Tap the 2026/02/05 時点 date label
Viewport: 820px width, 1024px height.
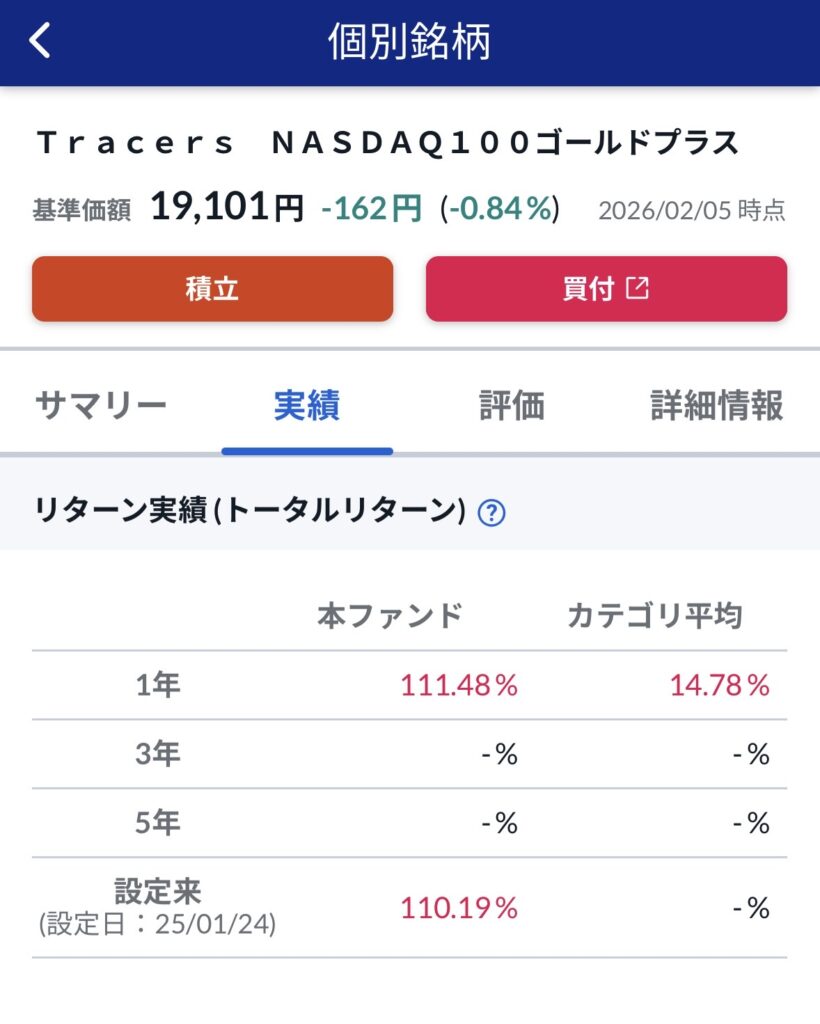point(691,210)
